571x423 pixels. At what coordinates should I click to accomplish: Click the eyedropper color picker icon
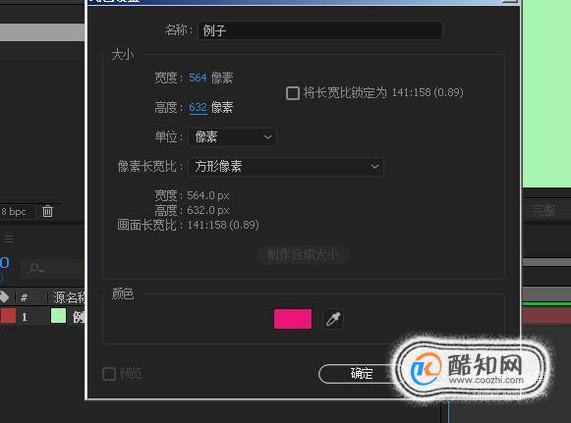[333, 319]
